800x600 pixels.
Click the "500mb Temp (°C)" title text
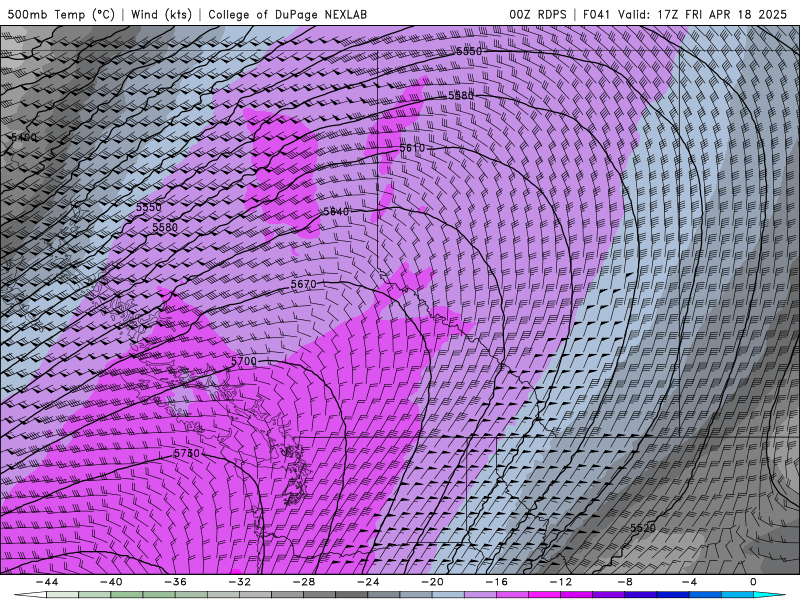[x=61, y=14]
